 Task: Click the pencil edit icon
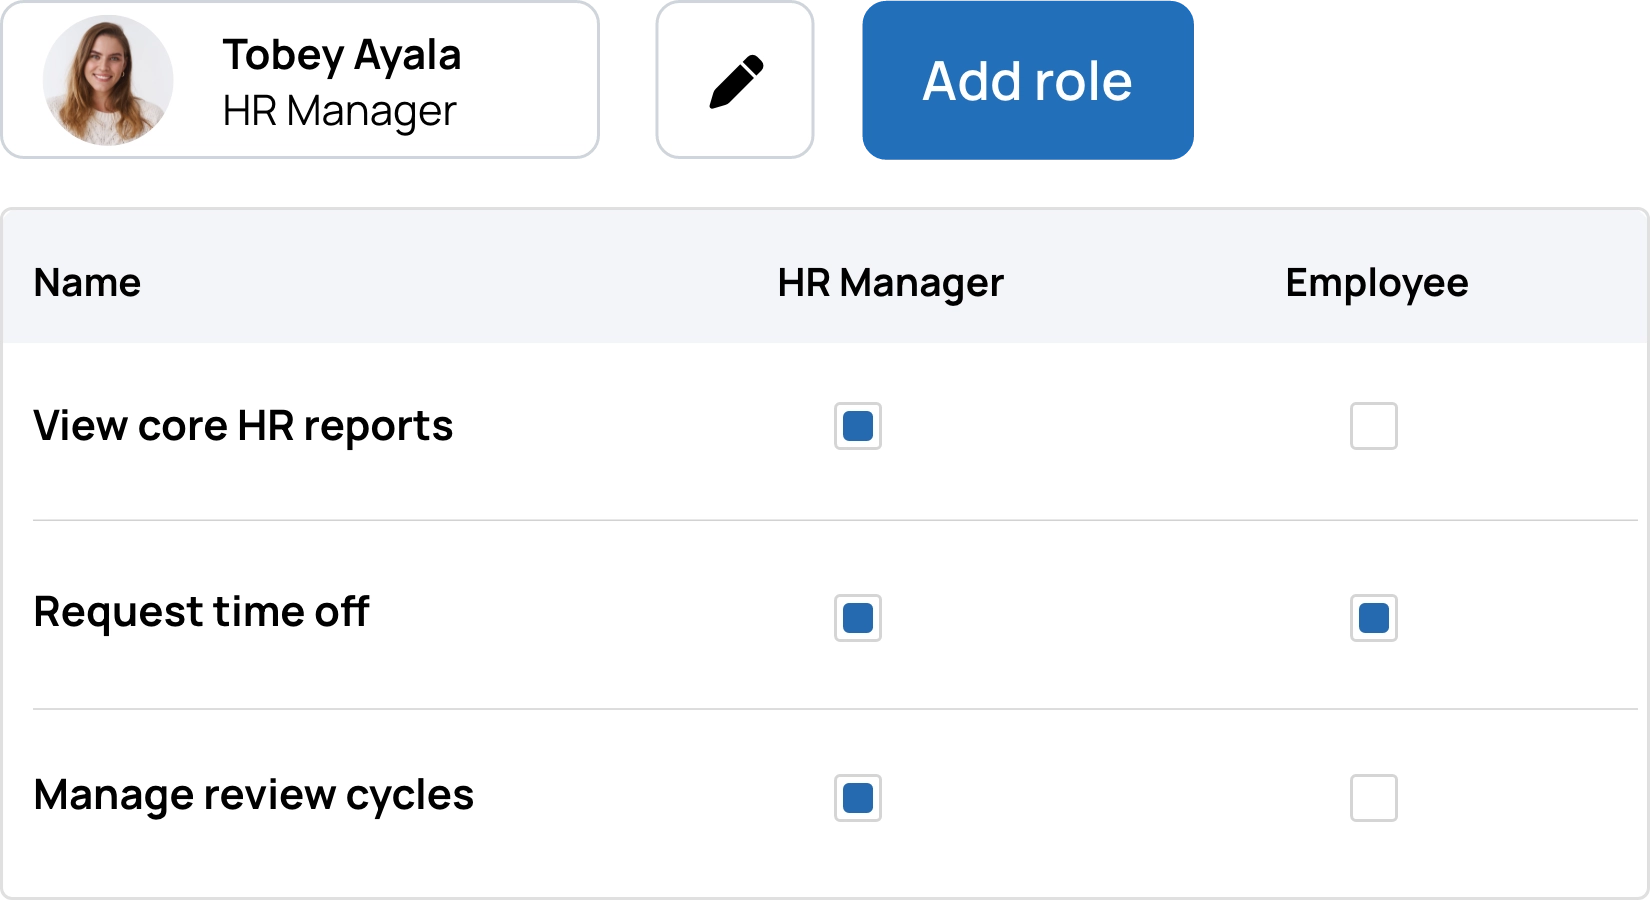[736, 81]
